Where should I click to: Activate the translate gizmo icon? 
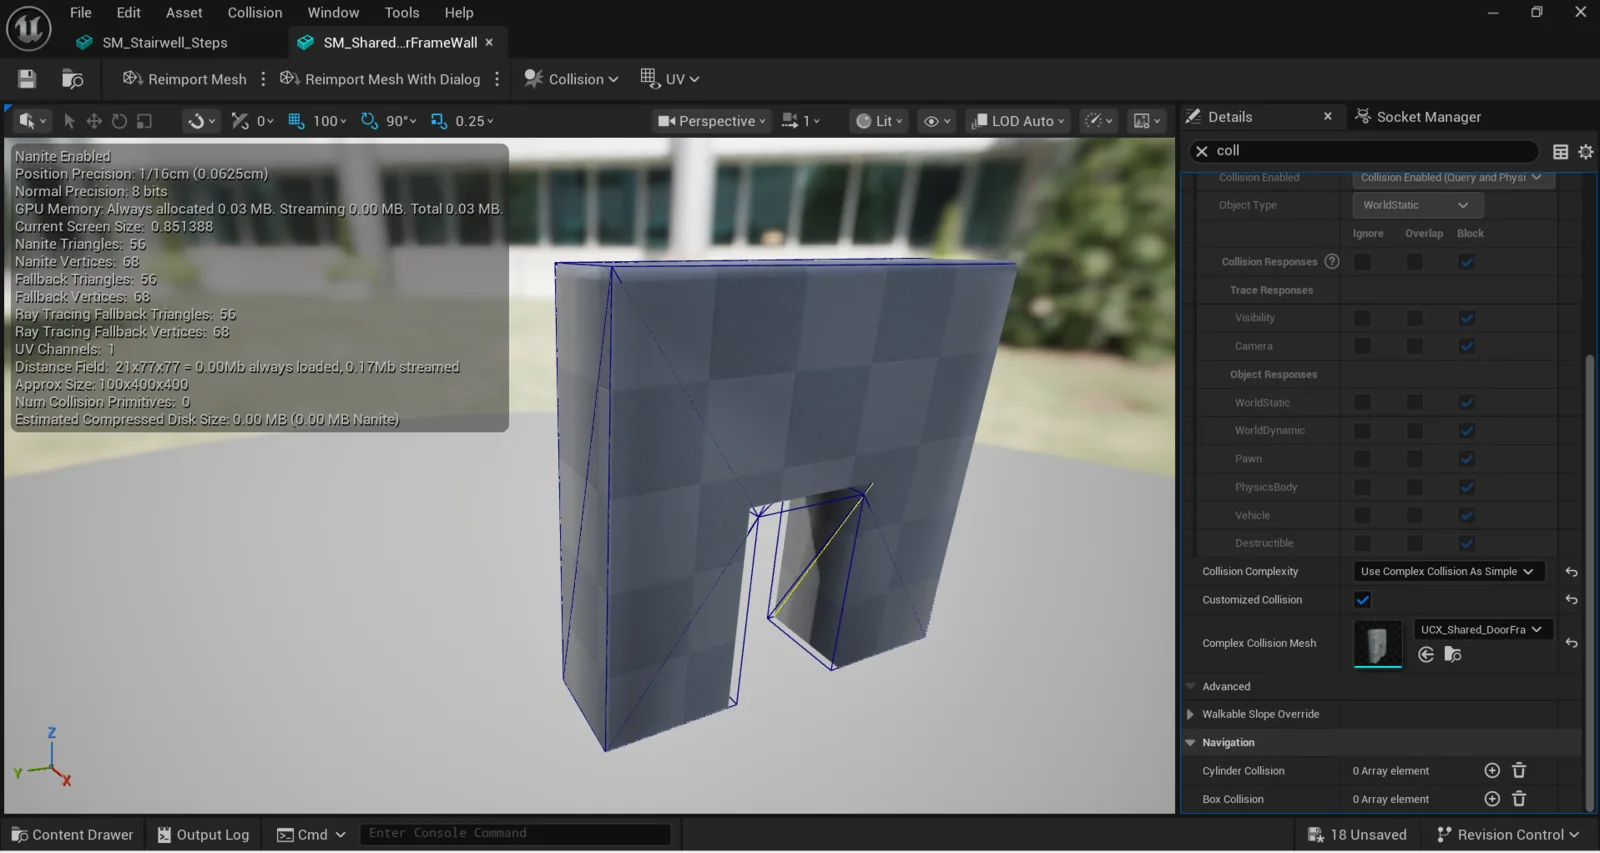[94, 121]
